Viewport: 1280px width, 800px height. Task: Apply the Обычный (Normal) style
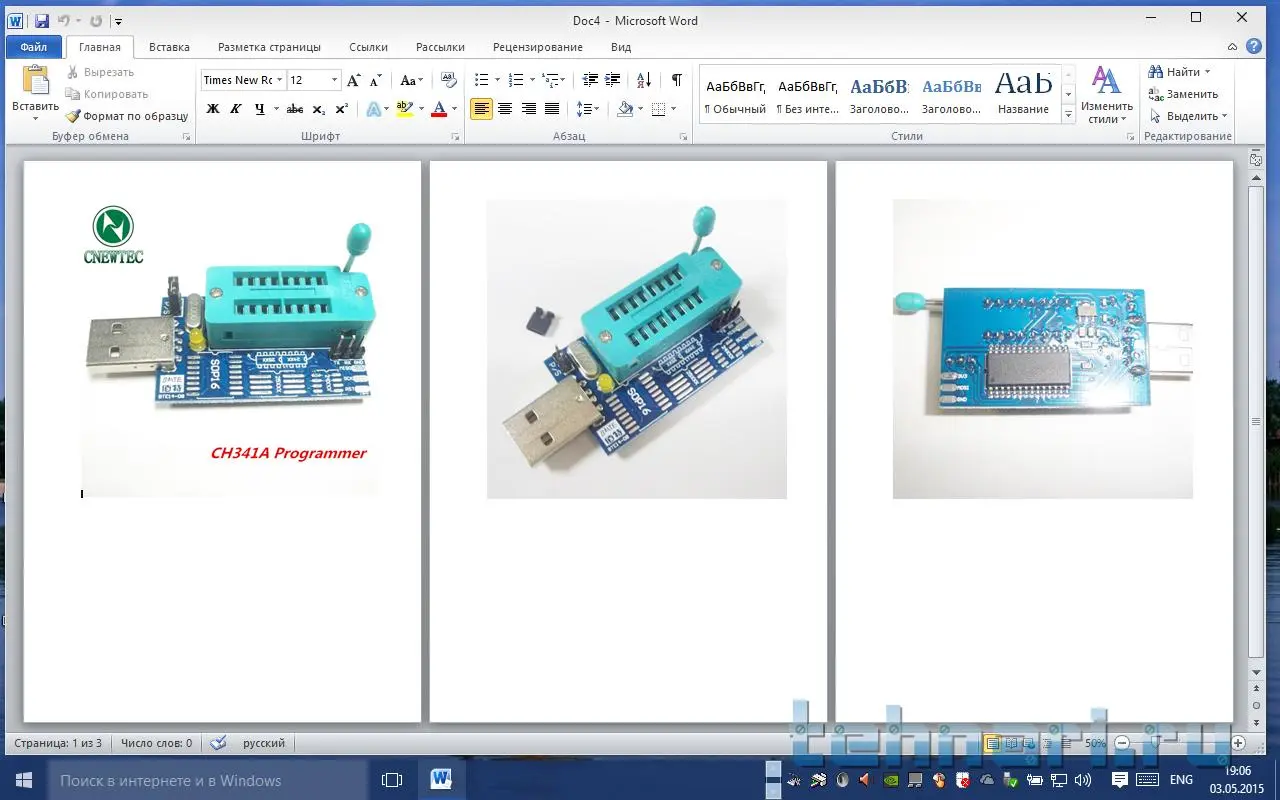click(735, 94)
